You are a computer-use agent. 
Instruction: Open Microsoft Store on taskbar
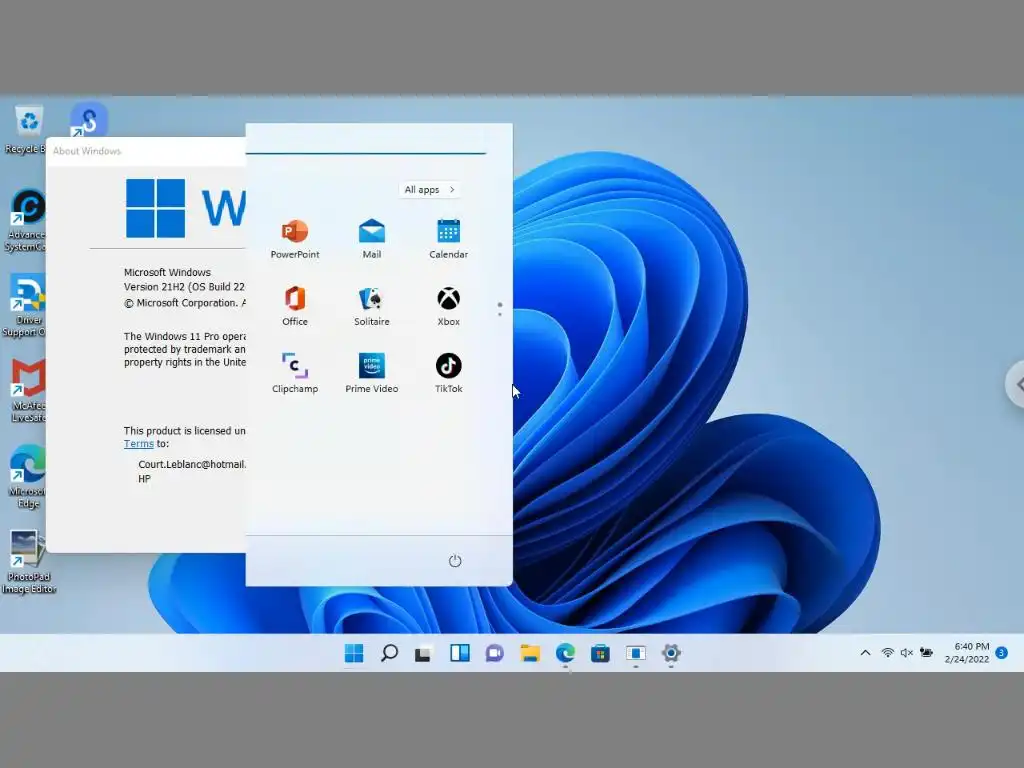tap(600, 653)
